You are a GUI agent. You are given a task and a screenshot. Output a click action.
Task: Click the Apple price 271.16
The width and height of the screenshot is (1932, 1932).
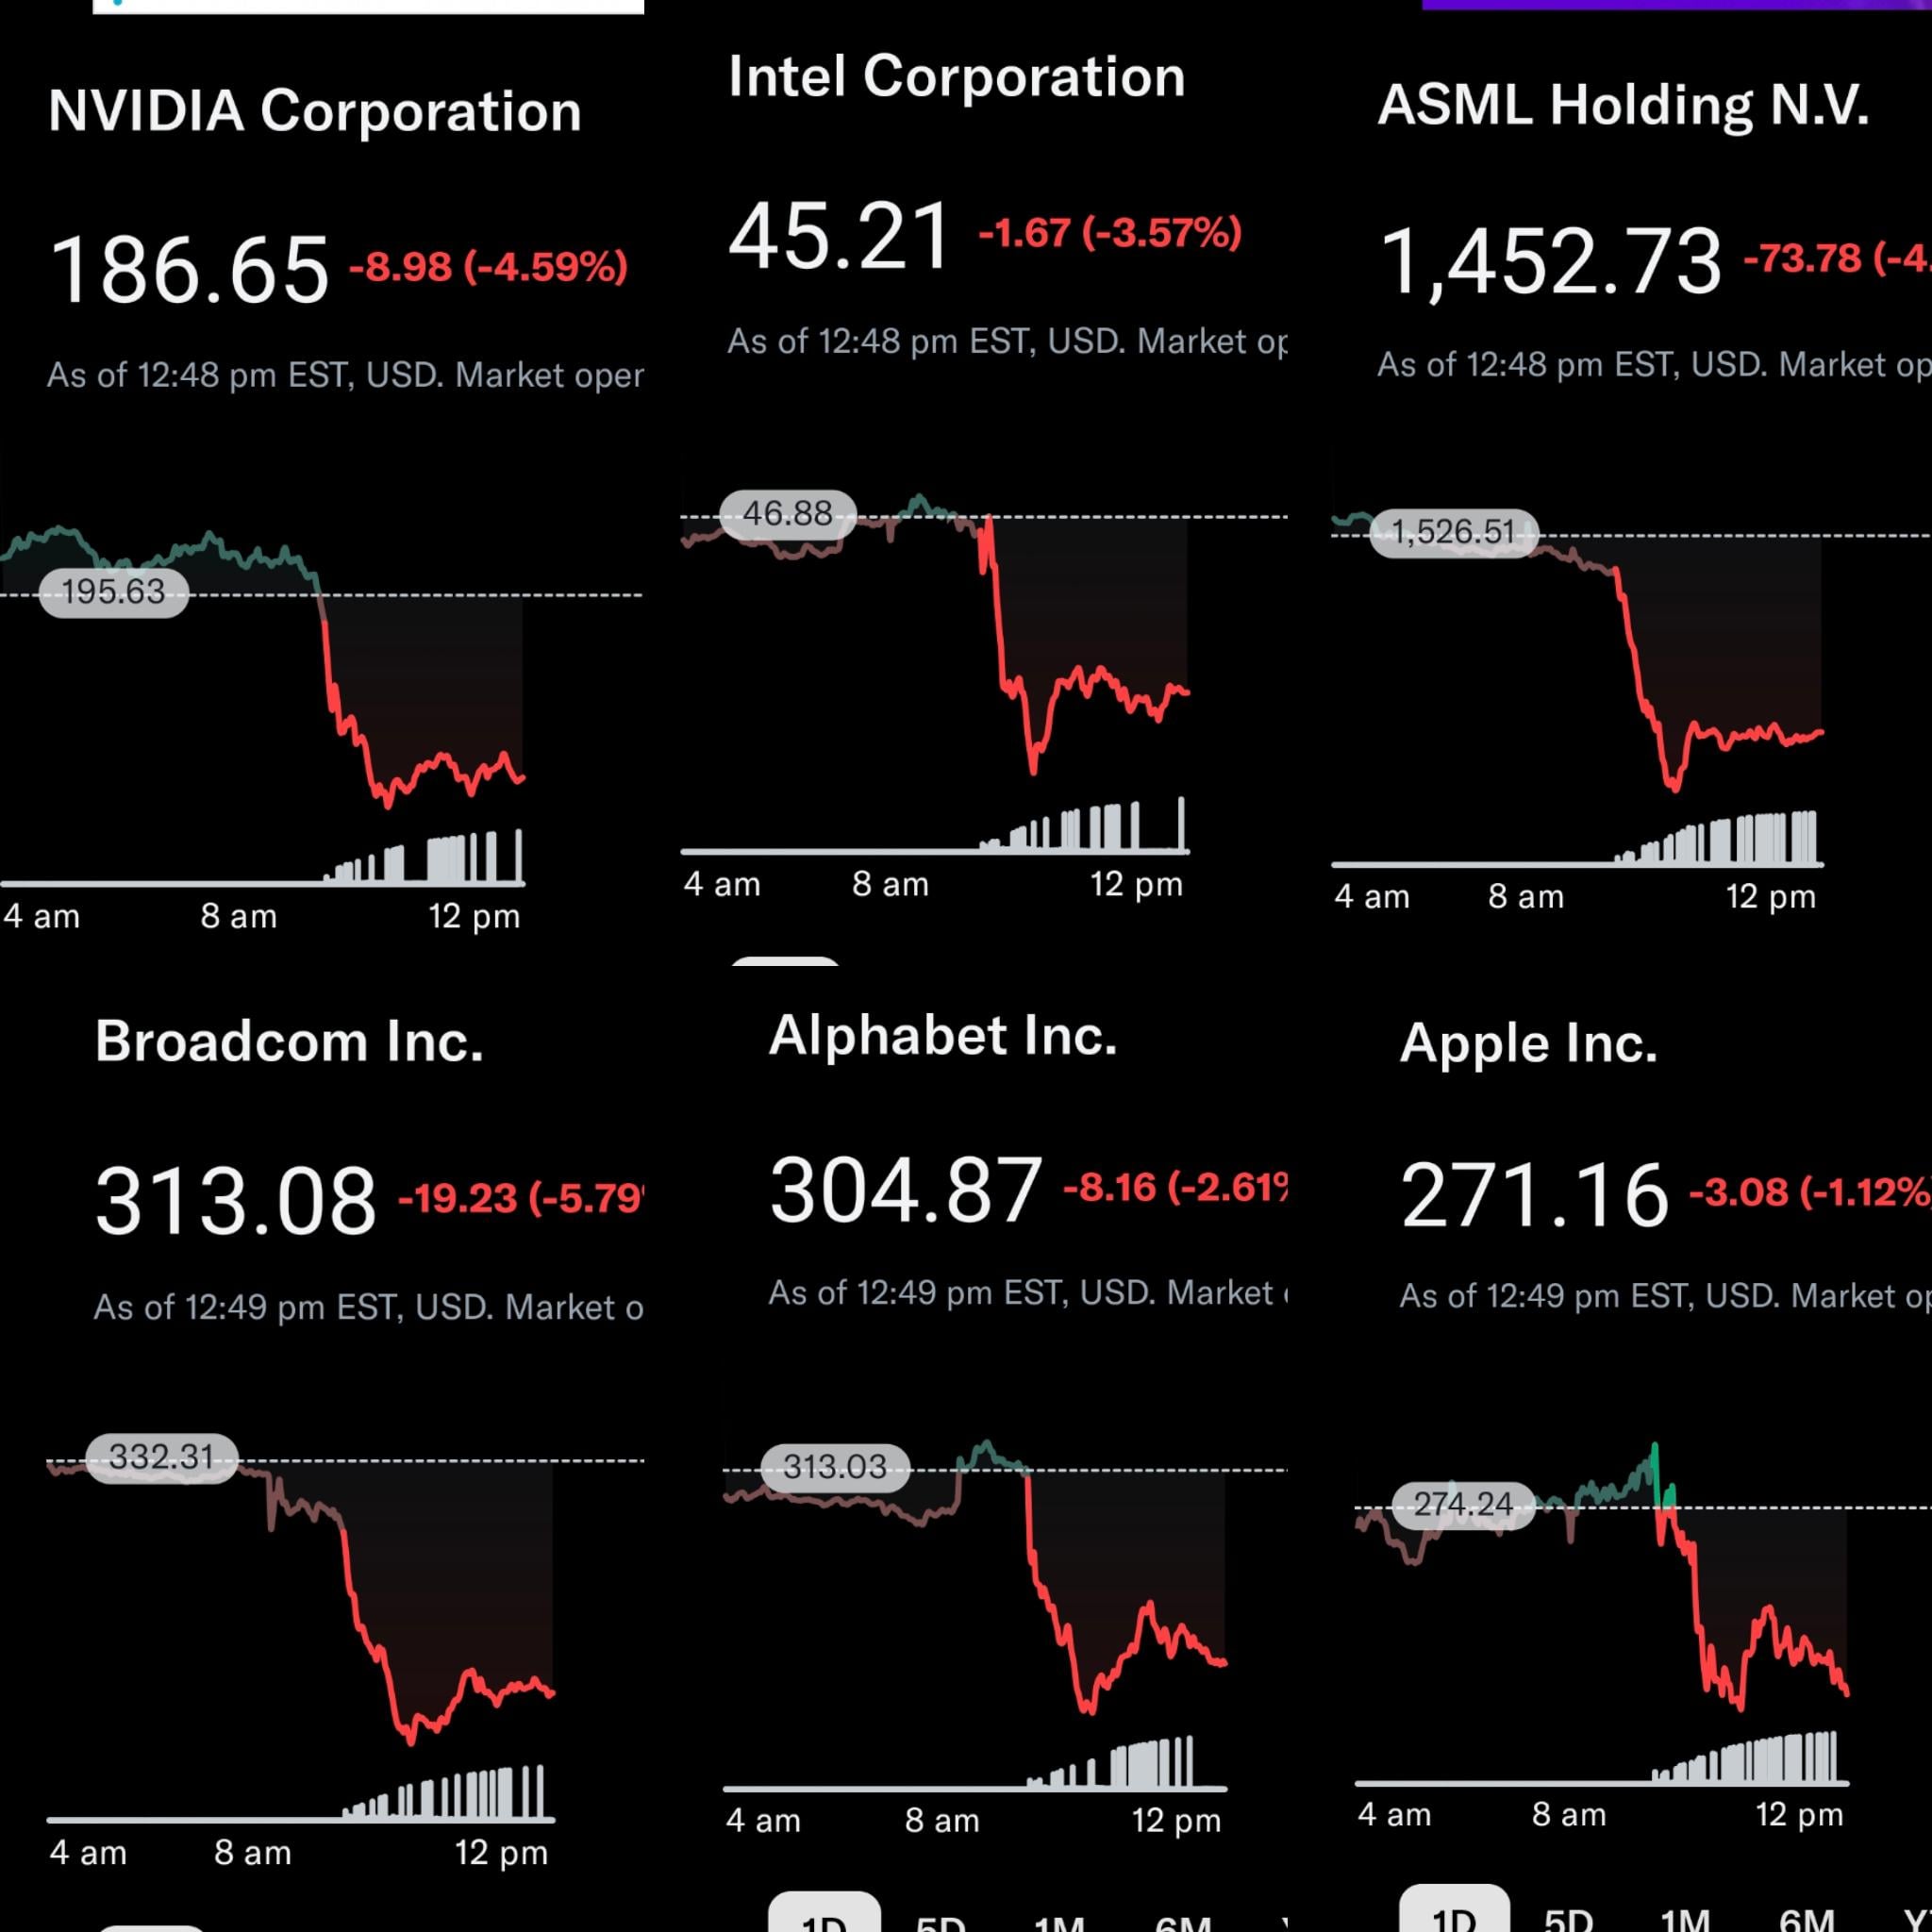(x=1534, y=1195)
